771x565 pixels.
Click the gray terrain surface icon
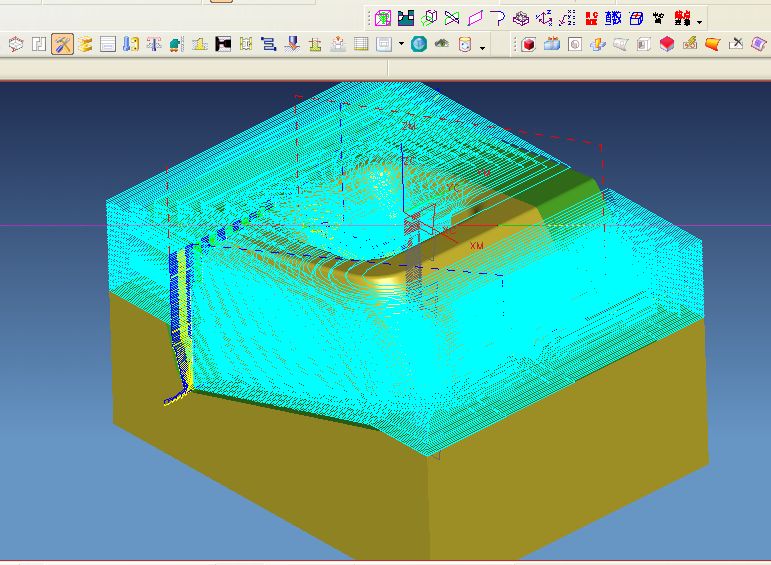[x=442, y=44]
